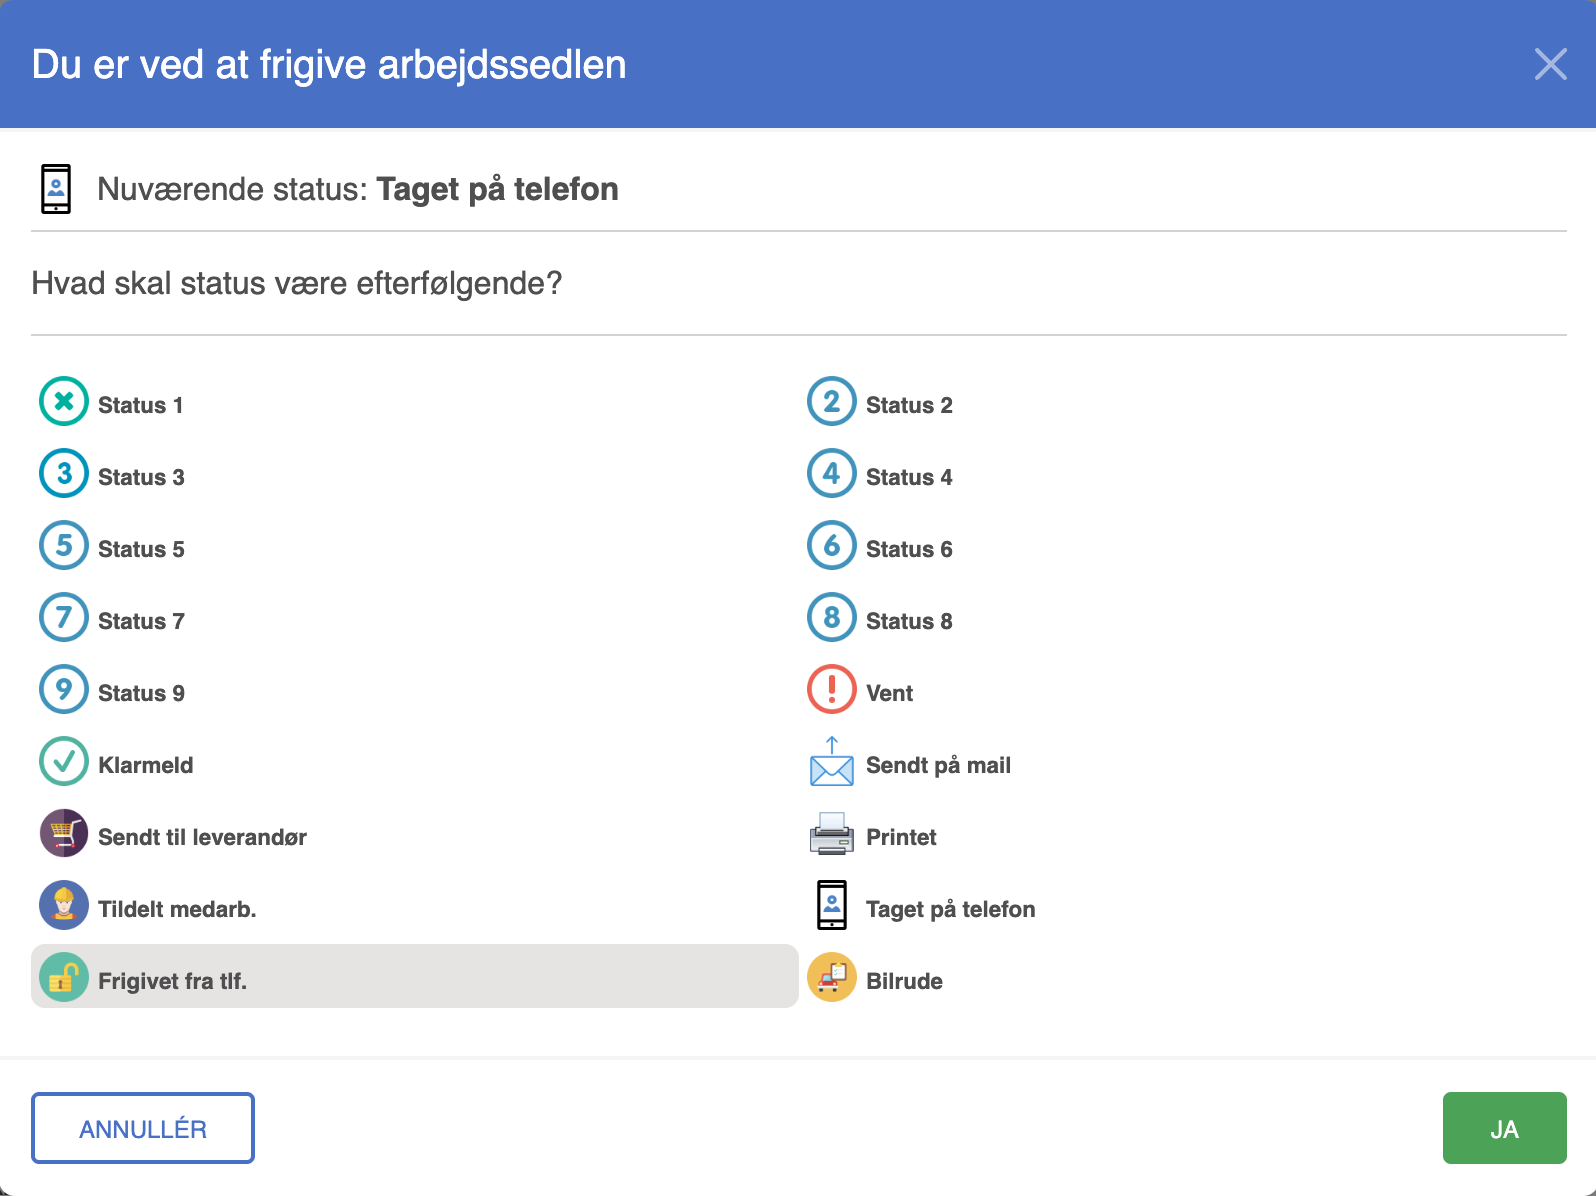Click the car windshield Bilrude icon

tap(832, 978)
